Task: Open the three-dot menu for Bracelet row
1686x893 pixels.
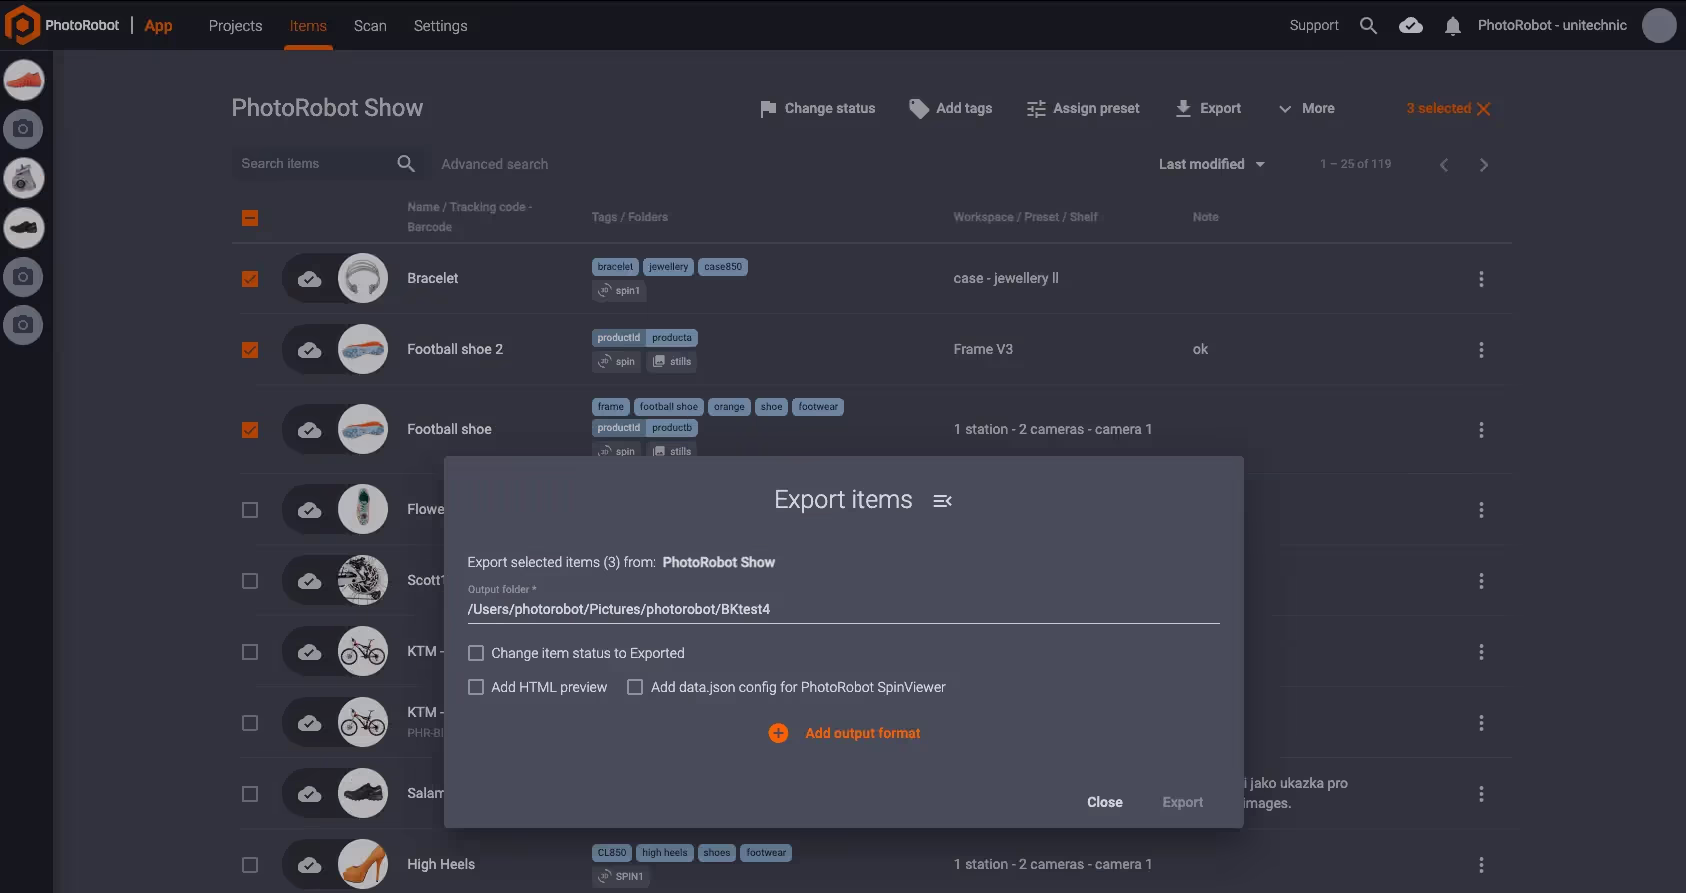Action: point(1481,279)
